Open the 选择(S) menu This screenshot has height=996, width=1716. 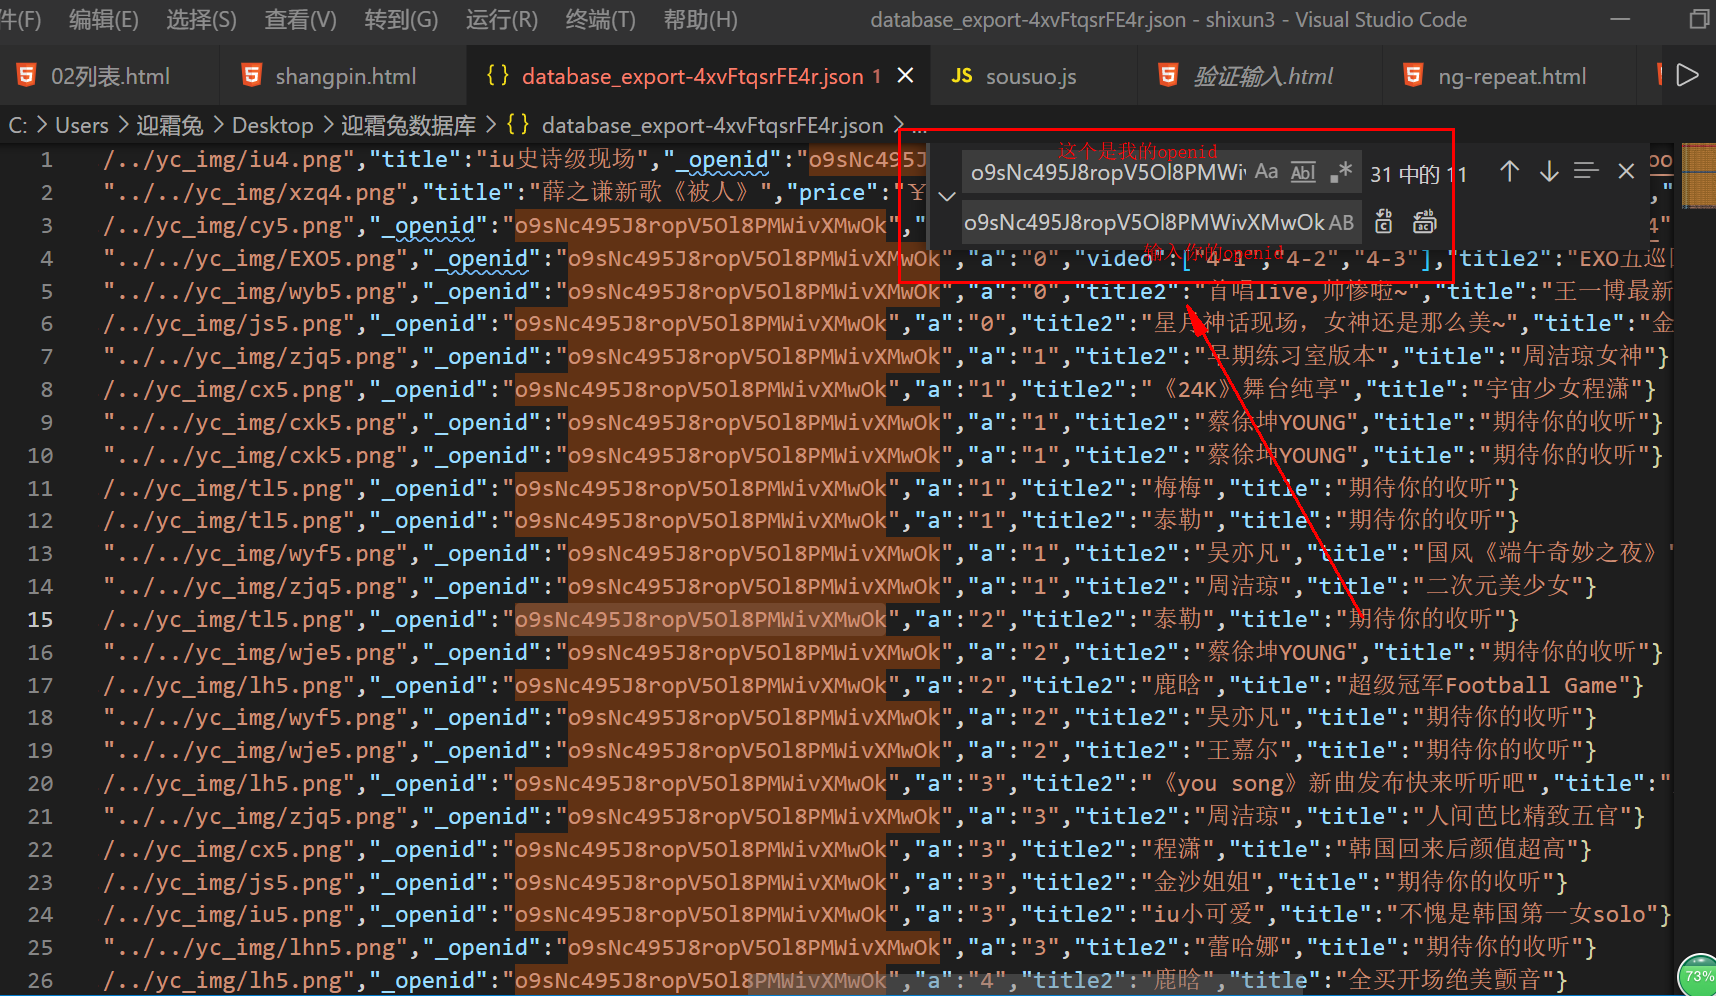pos(201,20)
